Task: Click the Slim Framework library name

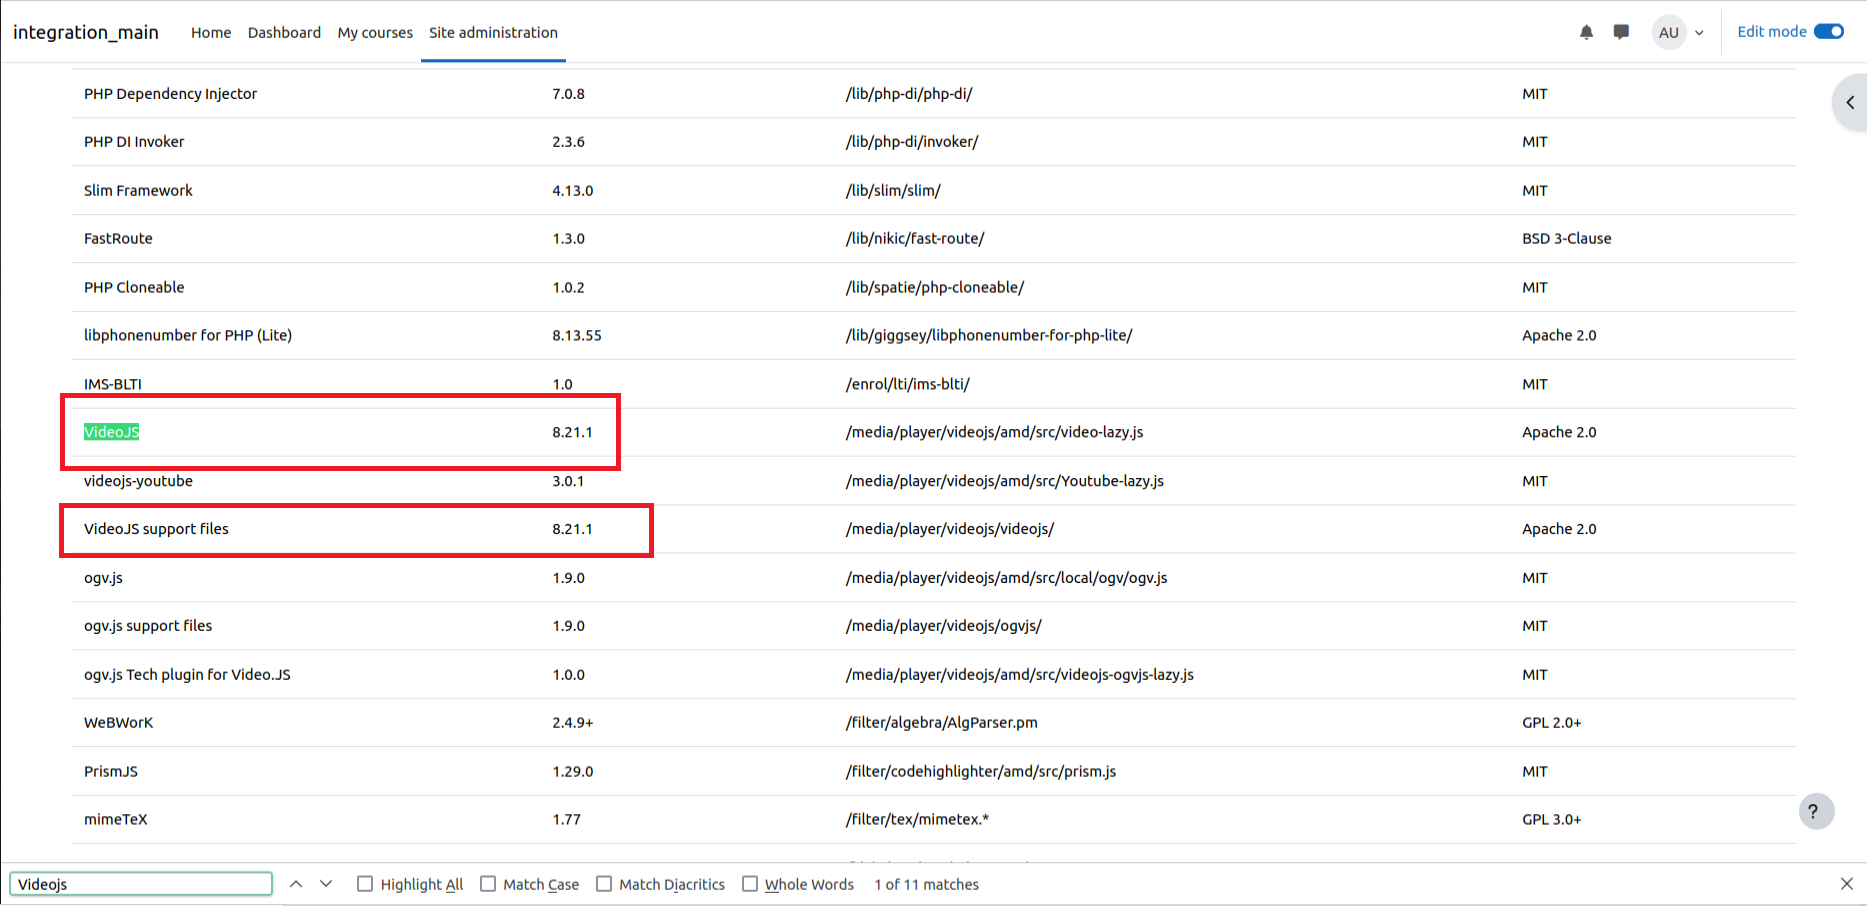Action: (138, 191)
